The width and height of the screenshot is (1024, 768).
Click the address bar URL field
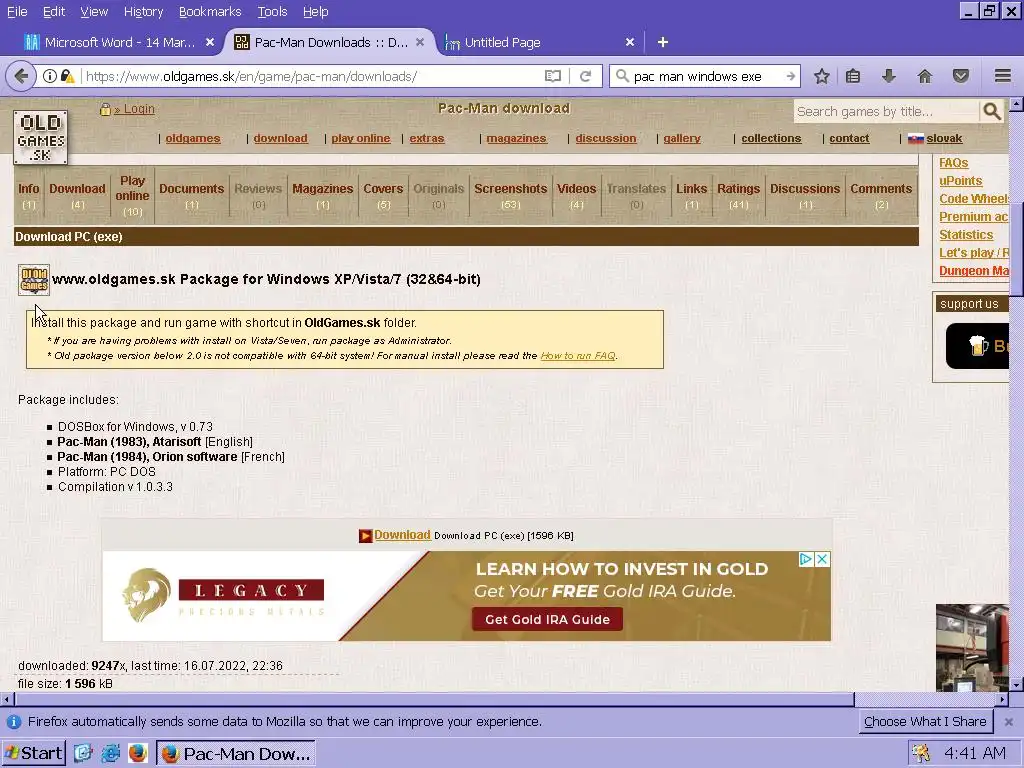tap(313, 76)
